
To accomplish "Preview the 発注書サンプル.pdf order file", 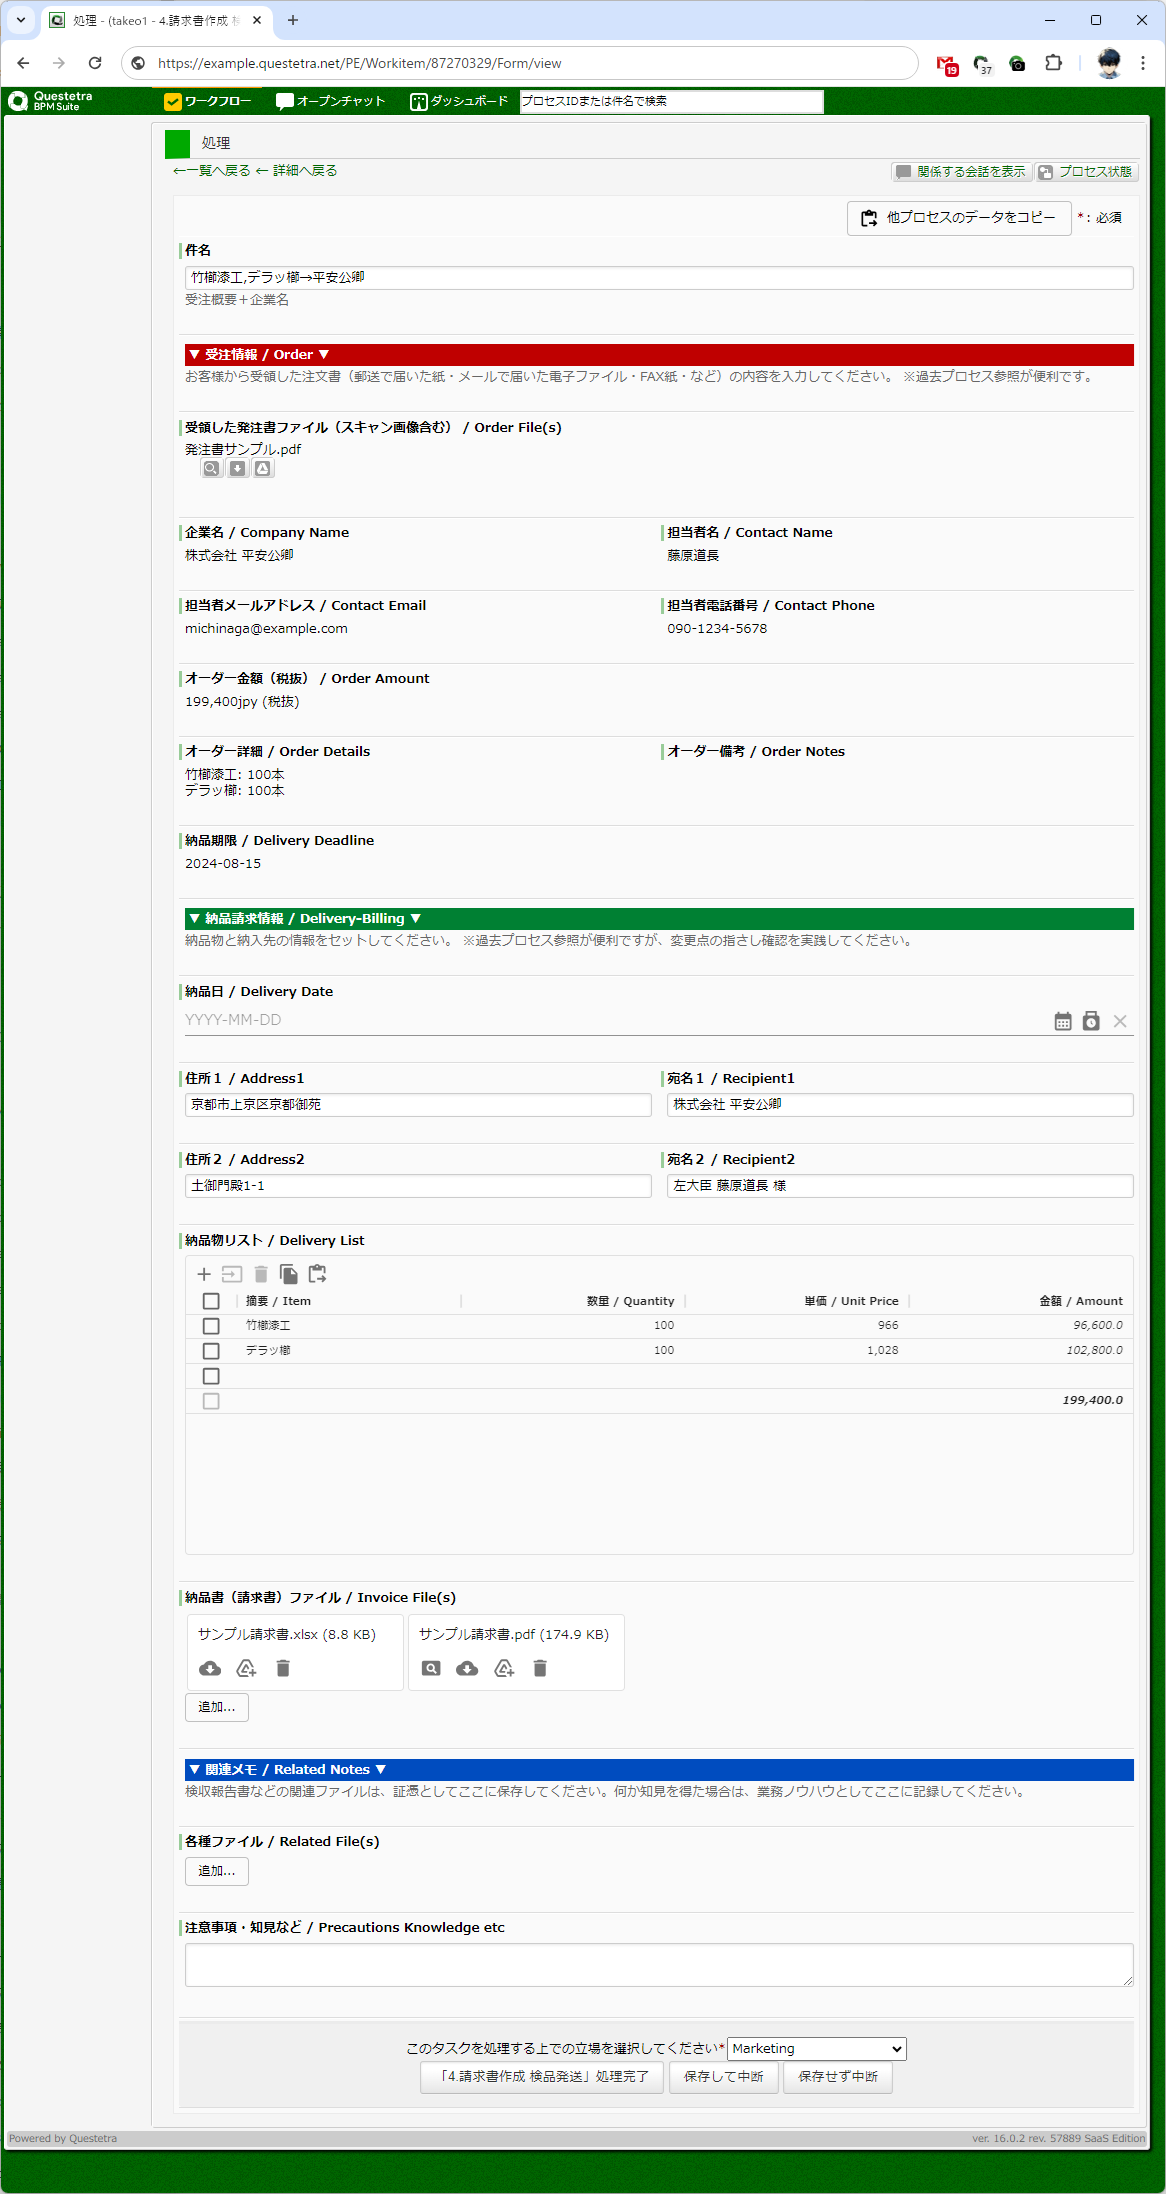I will click(x=212, y=469).
